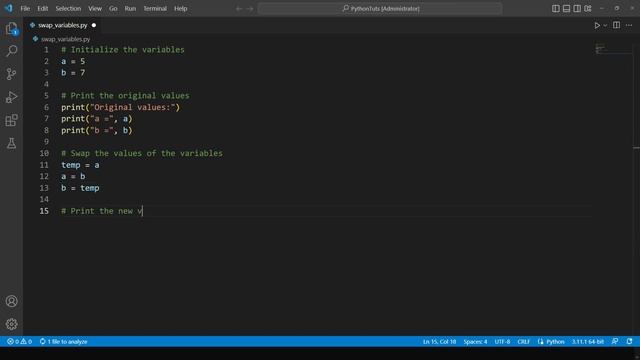Open the Explorer view in activity bar

click(x=11, y=28)
